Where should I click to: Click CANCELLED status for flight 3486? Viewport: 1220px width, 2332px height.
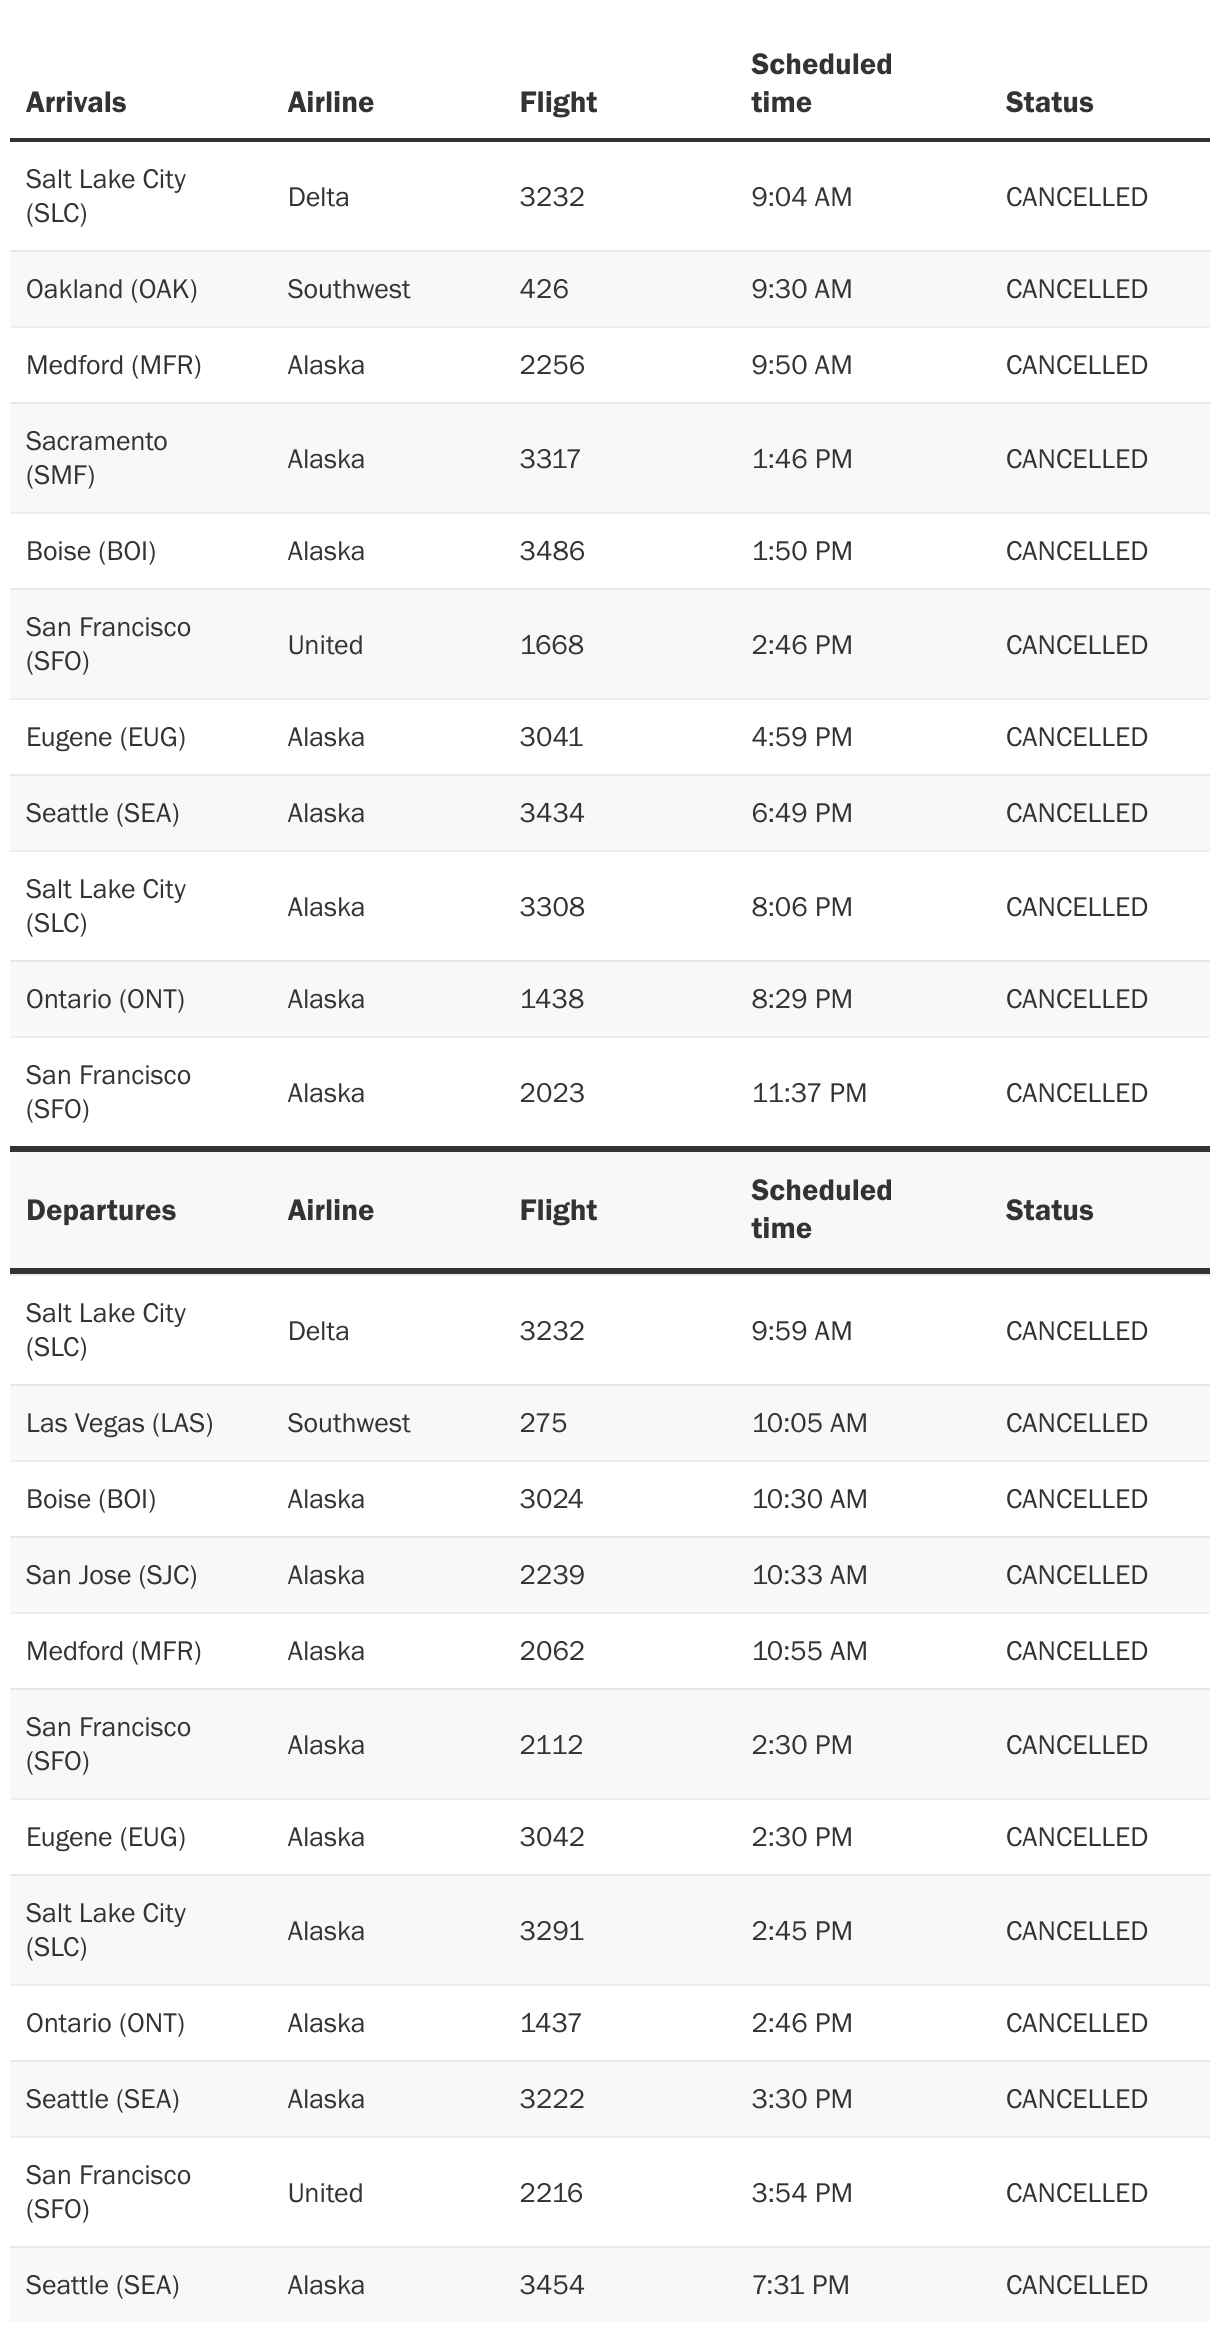(1076, 551)
